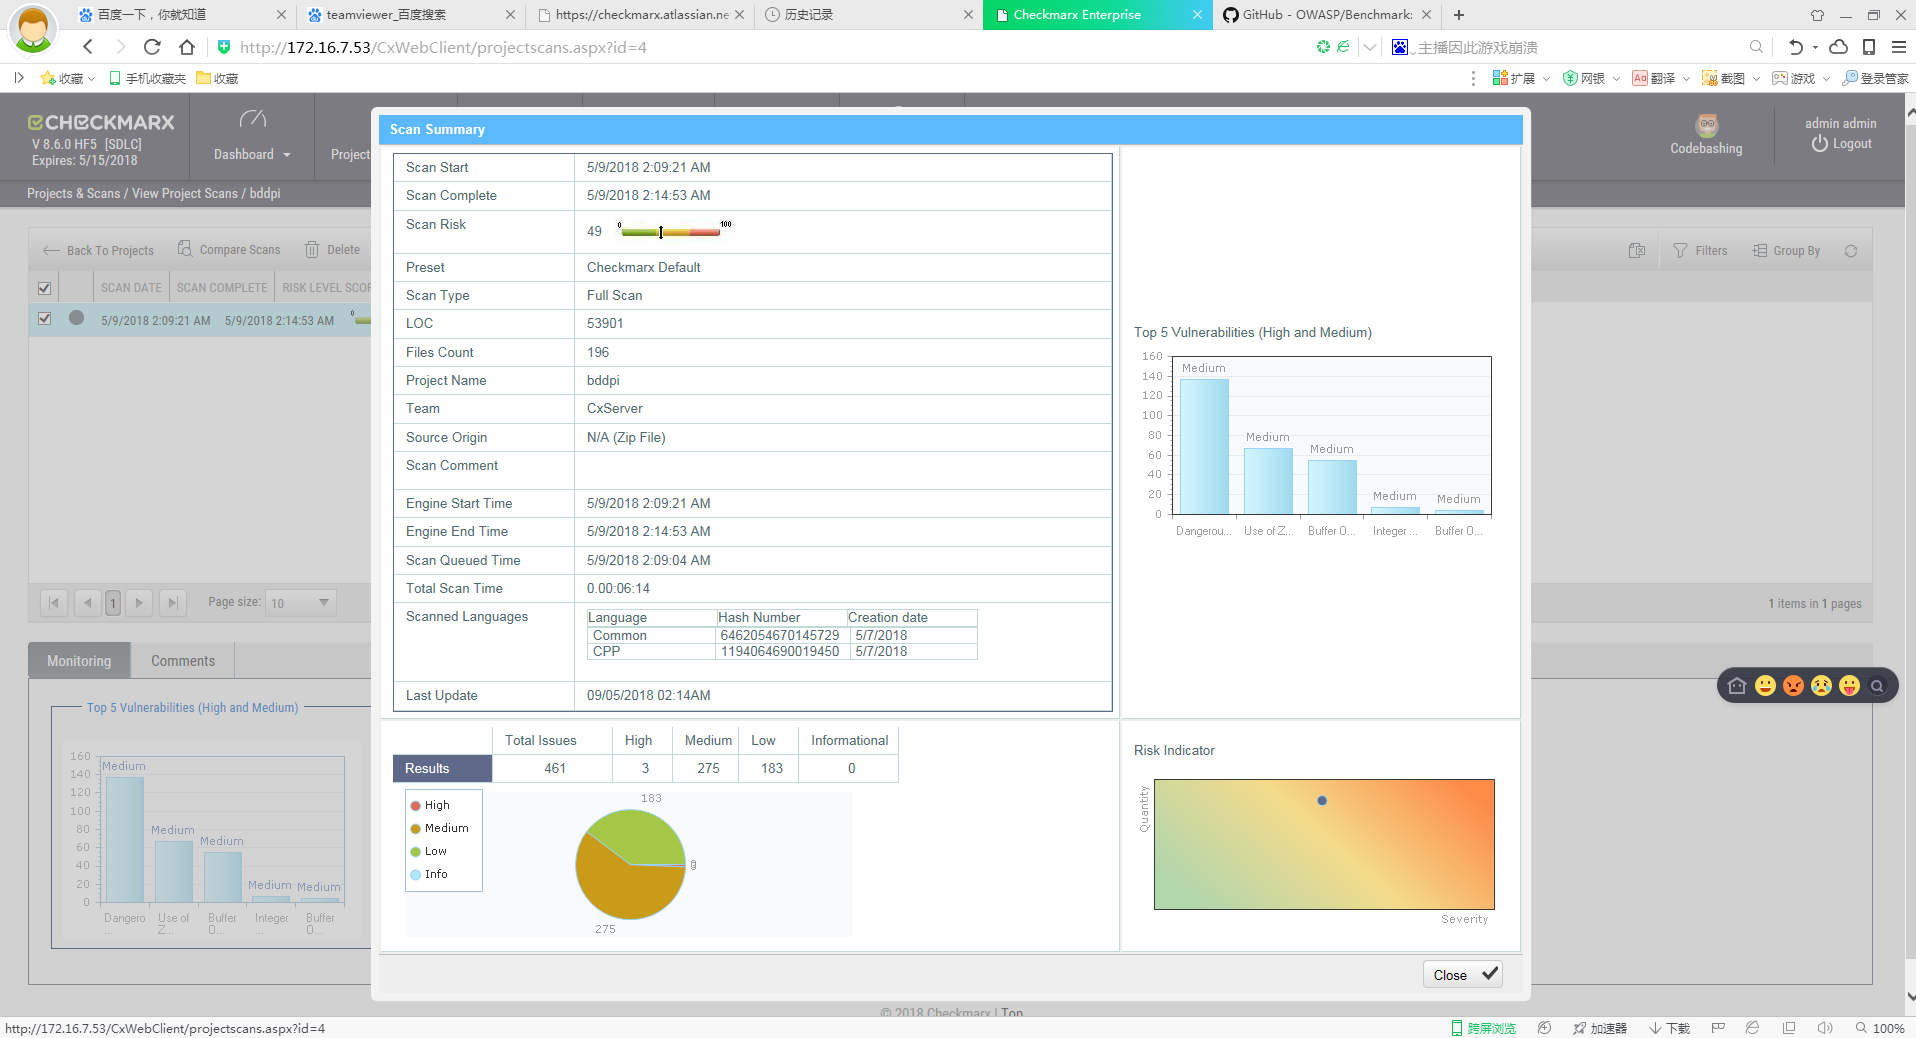Open the screenshot tool dropdown
This screenshot has height=1038, width=1916.
pos(1731,78)
